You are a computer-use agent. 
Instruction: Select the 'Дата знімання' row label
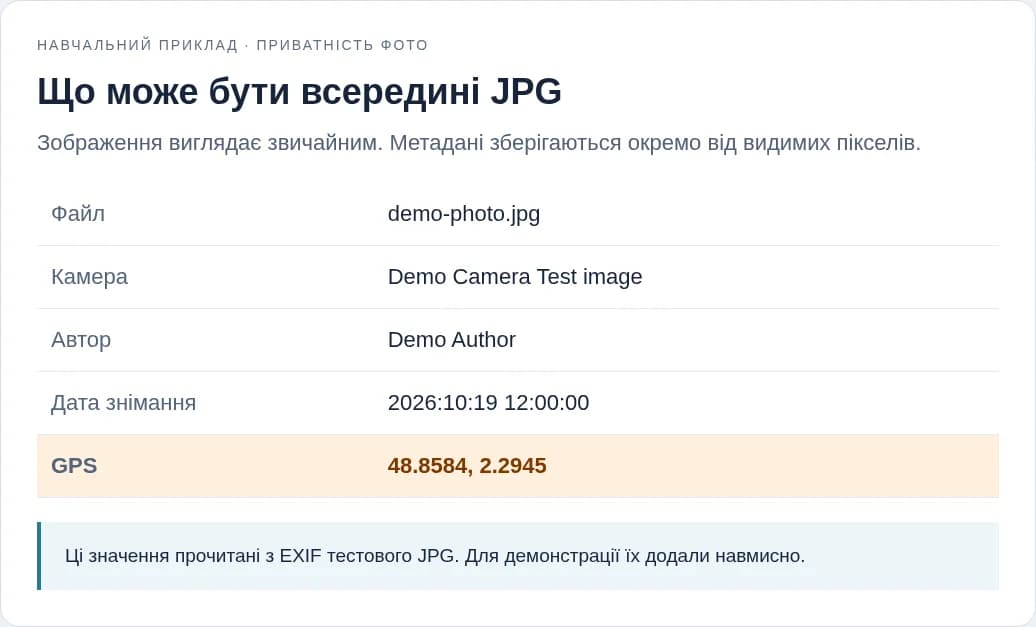click(x=124, y=402)
